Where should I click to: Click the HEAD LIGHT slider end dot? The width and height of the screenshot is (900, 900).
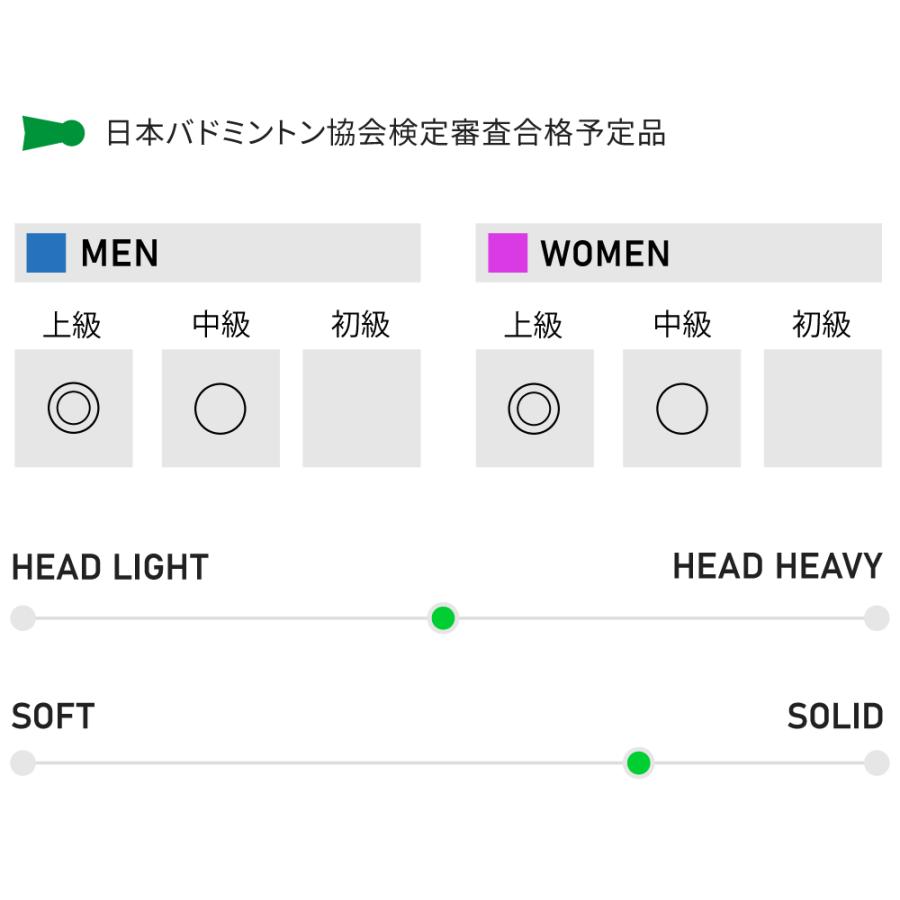[23, 618]
